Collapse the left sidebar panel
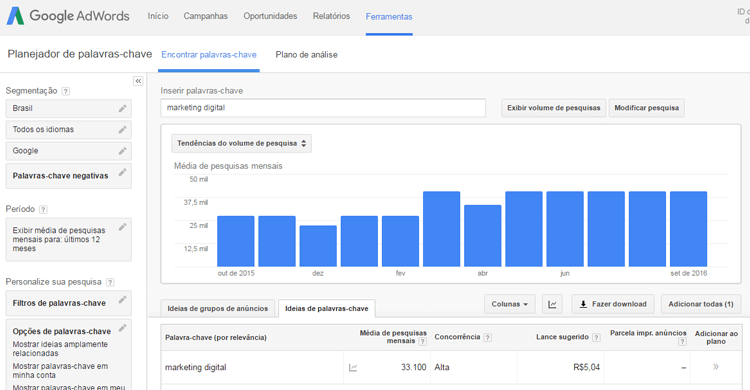 [x=138, y=81]
